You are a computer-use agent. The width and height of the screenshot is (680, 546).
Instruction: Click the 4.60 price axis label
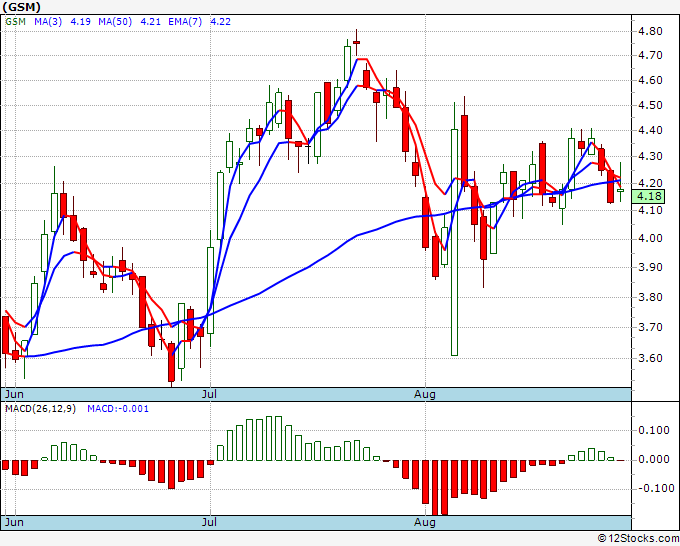pyautogui.click(x=650, y=80)
